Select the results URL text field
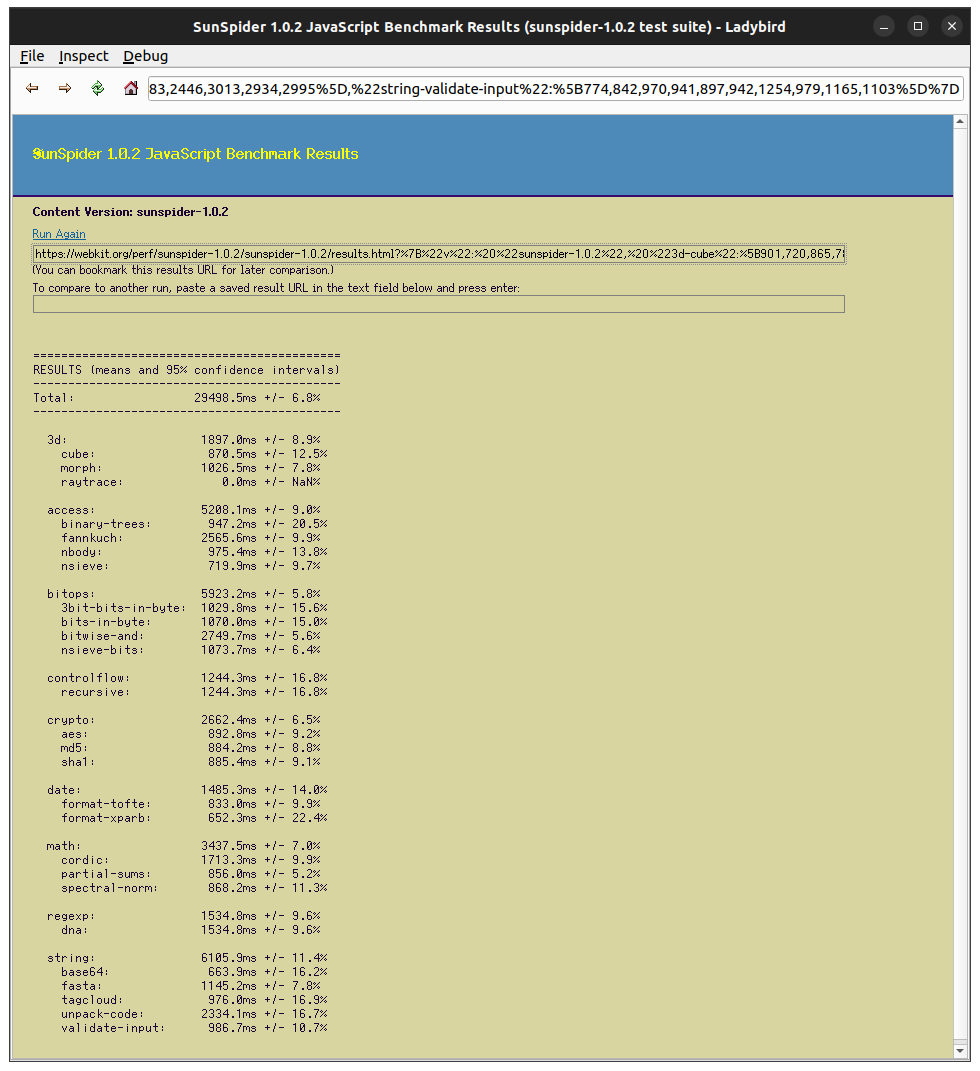The width and height of the screenshot is (980, 1071). tap(439, 253)
